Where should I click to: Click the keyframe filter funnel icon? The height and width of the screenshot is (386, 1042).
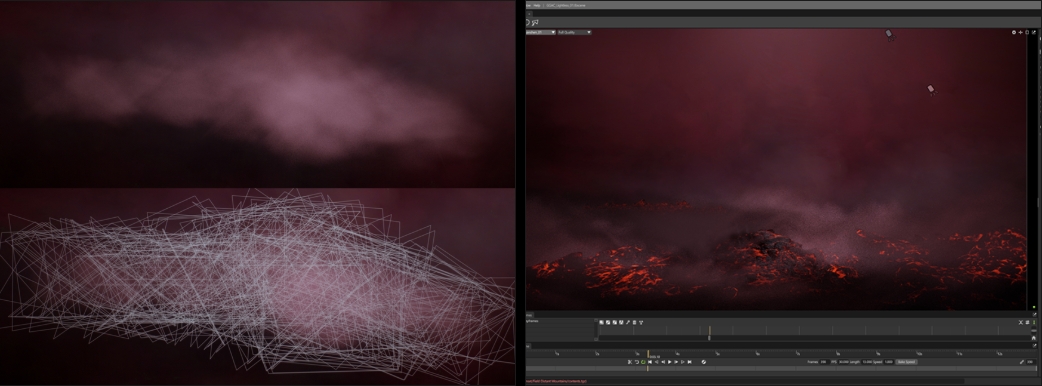(641, 322)
